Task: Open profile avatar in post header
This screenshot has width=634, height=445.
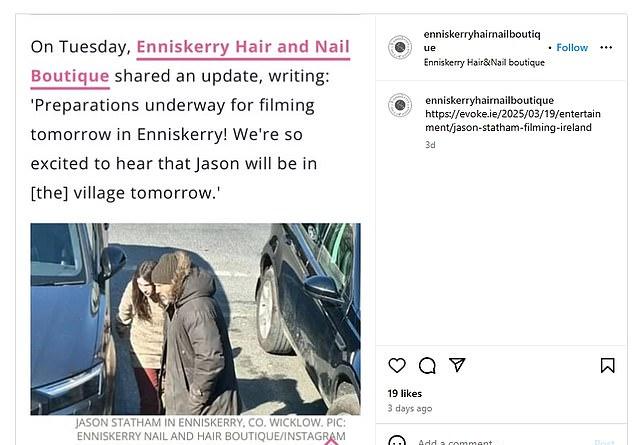Action: point(400,47)
